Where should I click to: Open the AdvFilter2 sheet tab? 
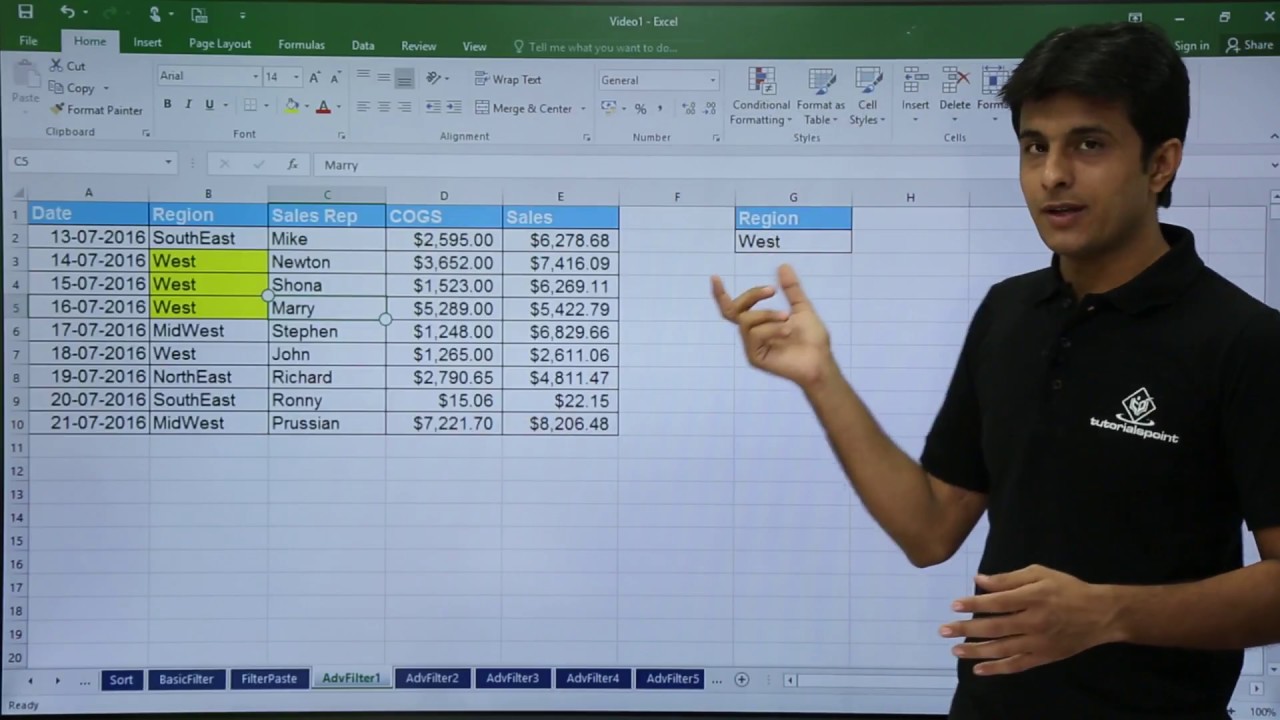(432, 678)
